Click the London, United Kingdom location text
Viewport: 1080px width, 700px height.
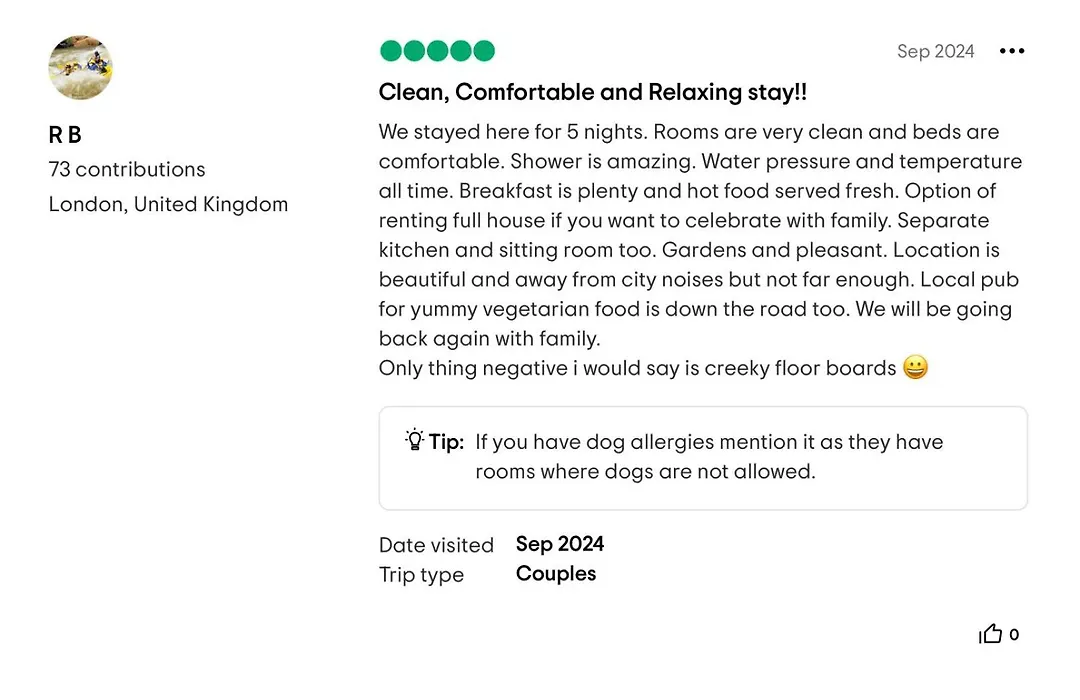click(168, 205)
